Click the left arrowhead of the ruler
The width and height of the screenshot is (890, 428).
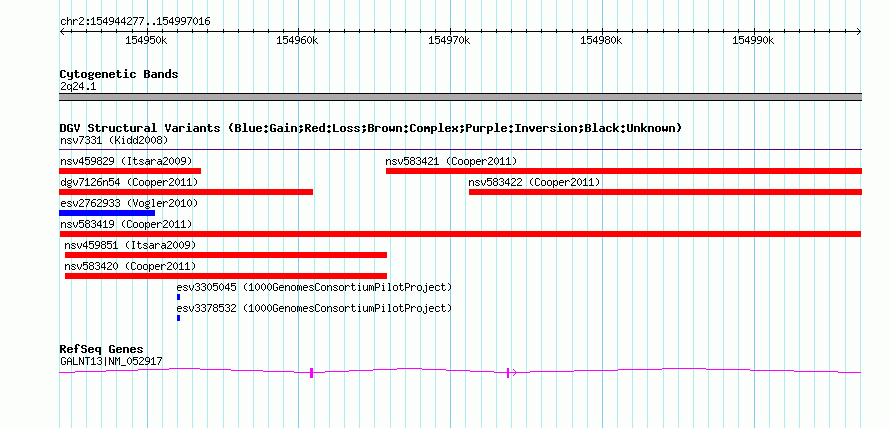62,31
